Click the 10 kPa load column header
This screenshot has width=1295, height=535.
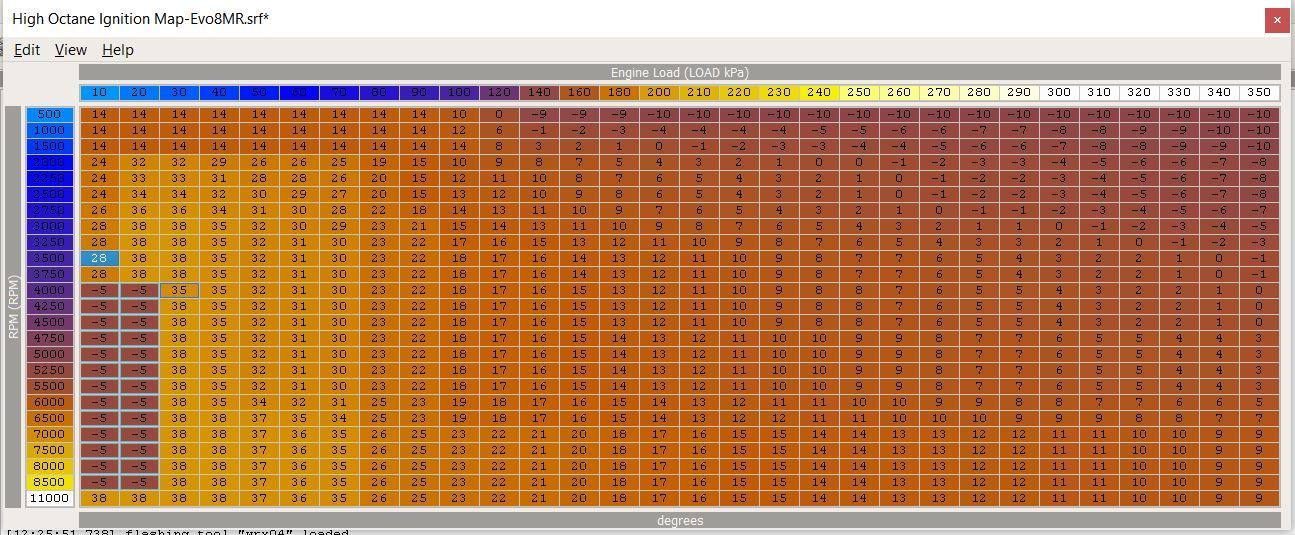(x=99, y=93)
